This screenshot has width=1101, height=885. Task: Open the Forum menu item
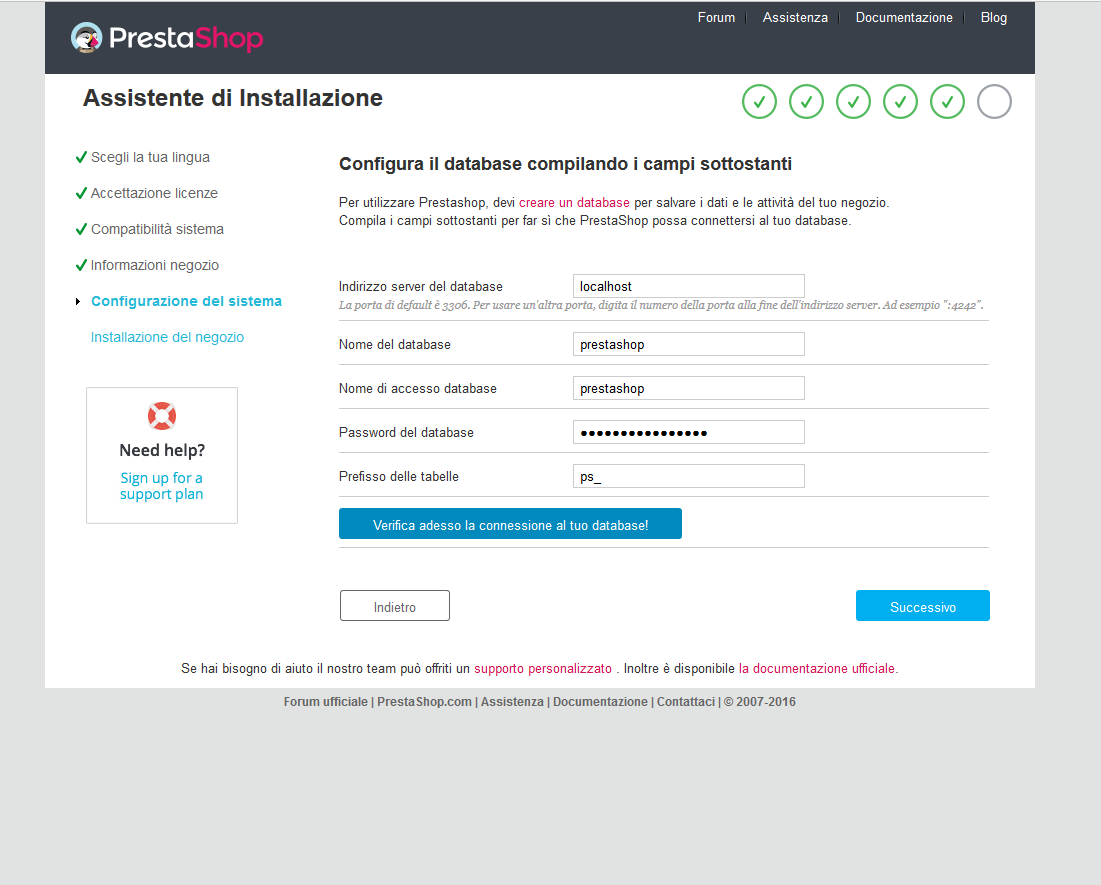coord(716,18)
